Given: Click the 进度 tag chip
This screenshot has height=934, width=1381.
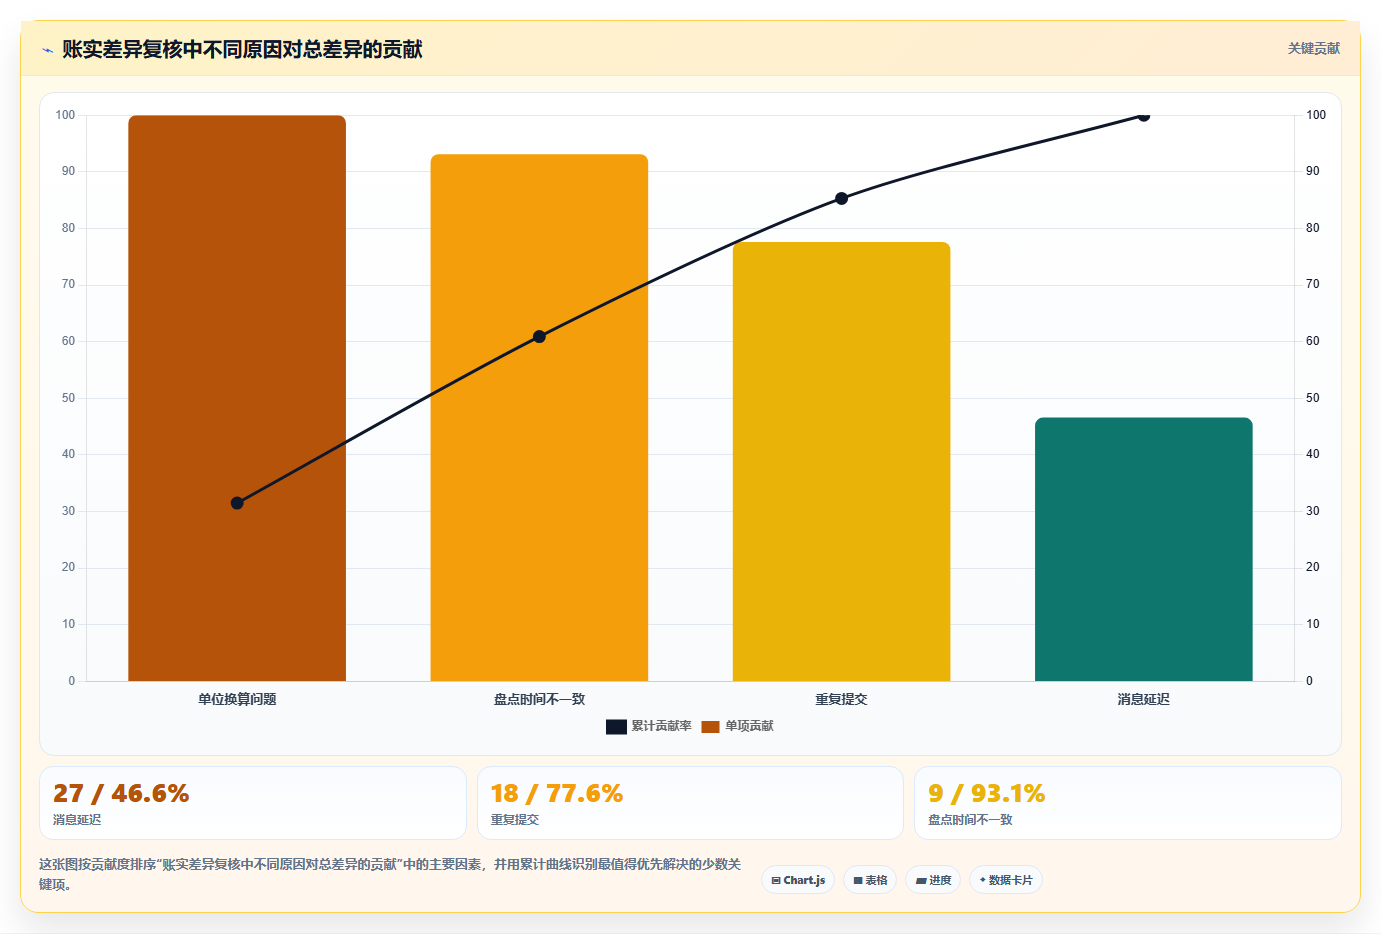Looking at the screenshot, I should point(933,880).
